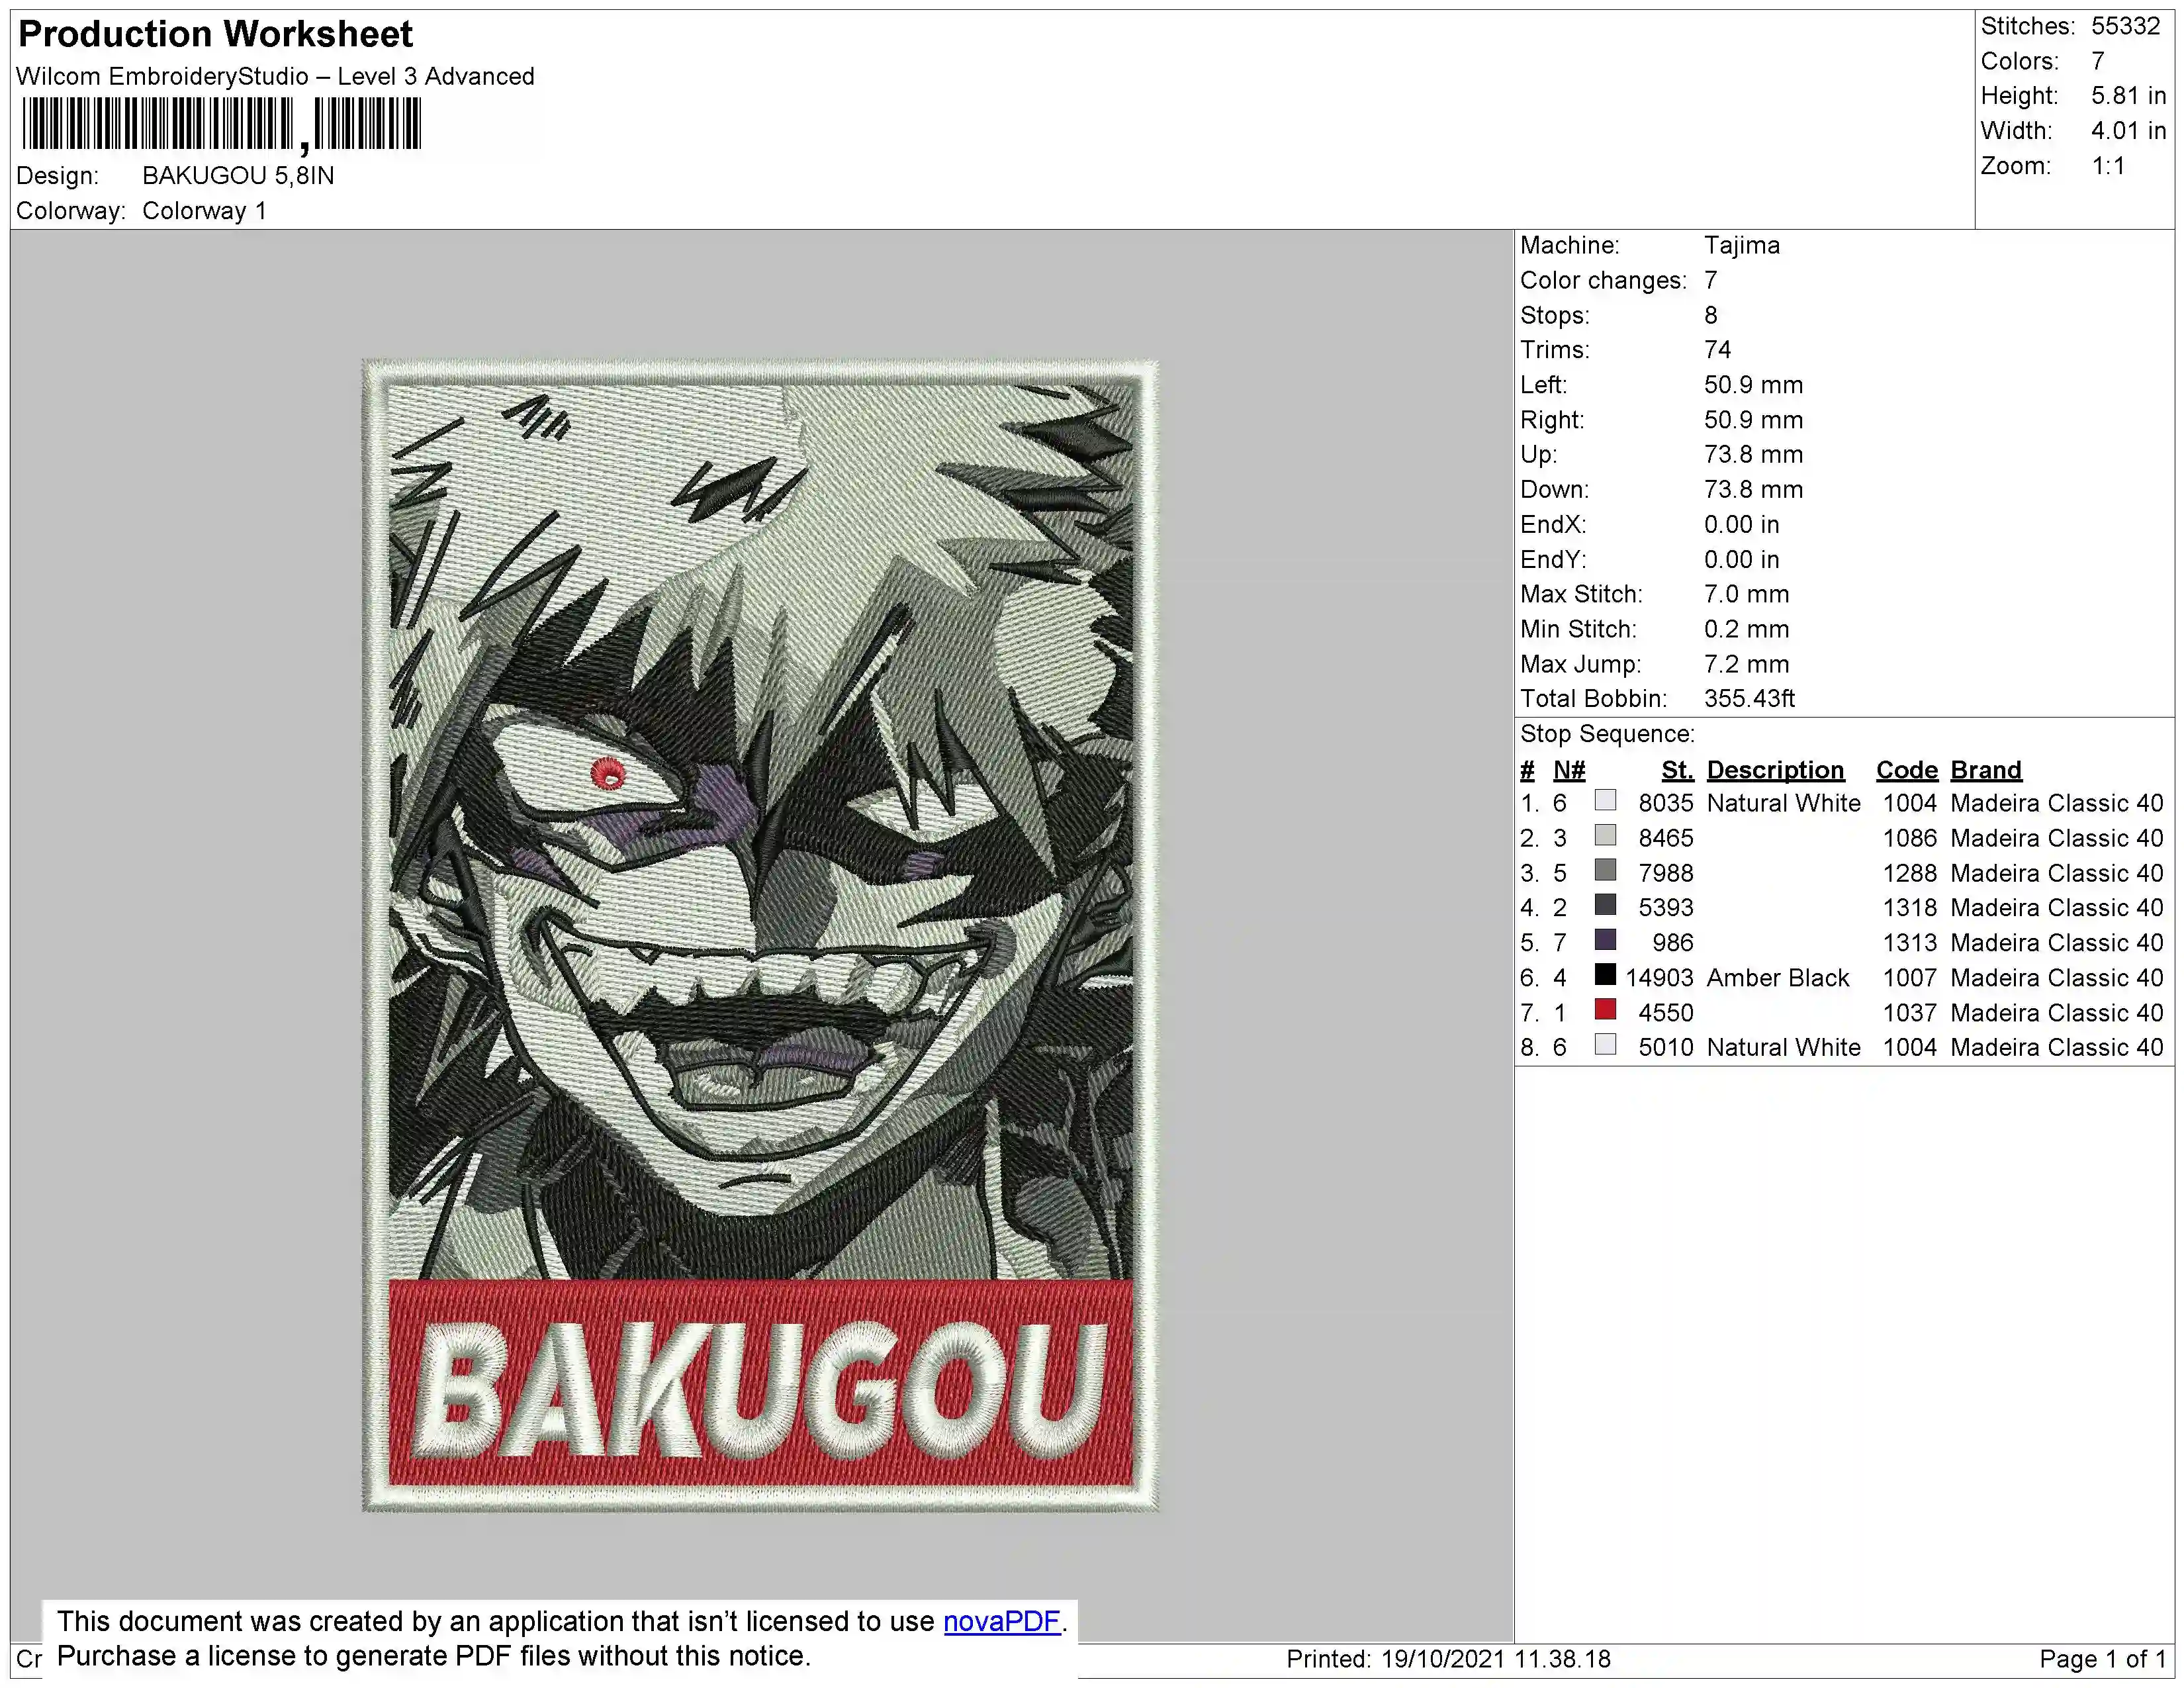Viewport: 2184px width, 1688px height.
Task: Click the 'Description' column header
Action: (1775, 770)
